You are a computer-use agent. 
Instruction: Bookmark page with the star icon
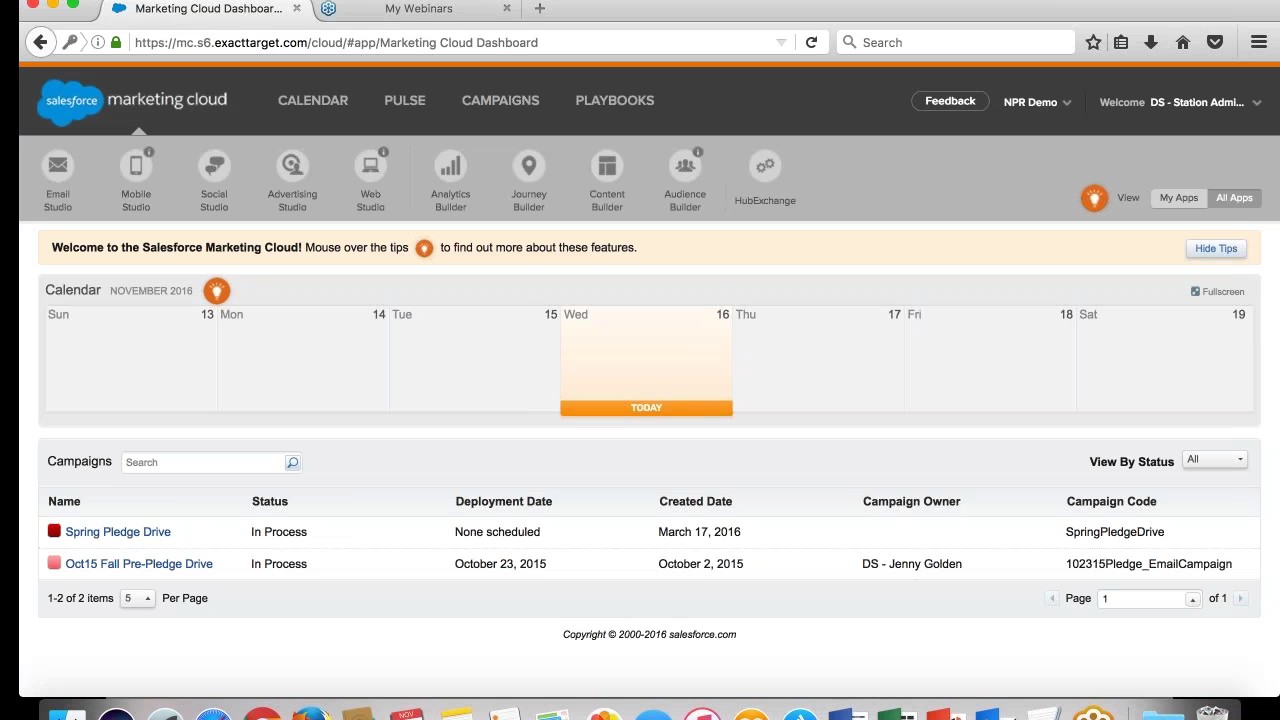click(1093, 42)
